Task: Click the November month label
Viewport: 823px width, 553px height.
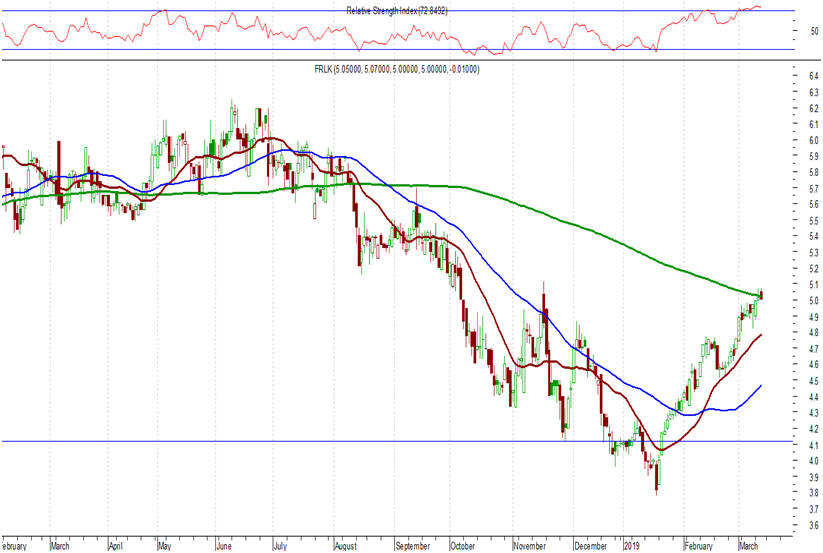Action: (x=530, y=546)
